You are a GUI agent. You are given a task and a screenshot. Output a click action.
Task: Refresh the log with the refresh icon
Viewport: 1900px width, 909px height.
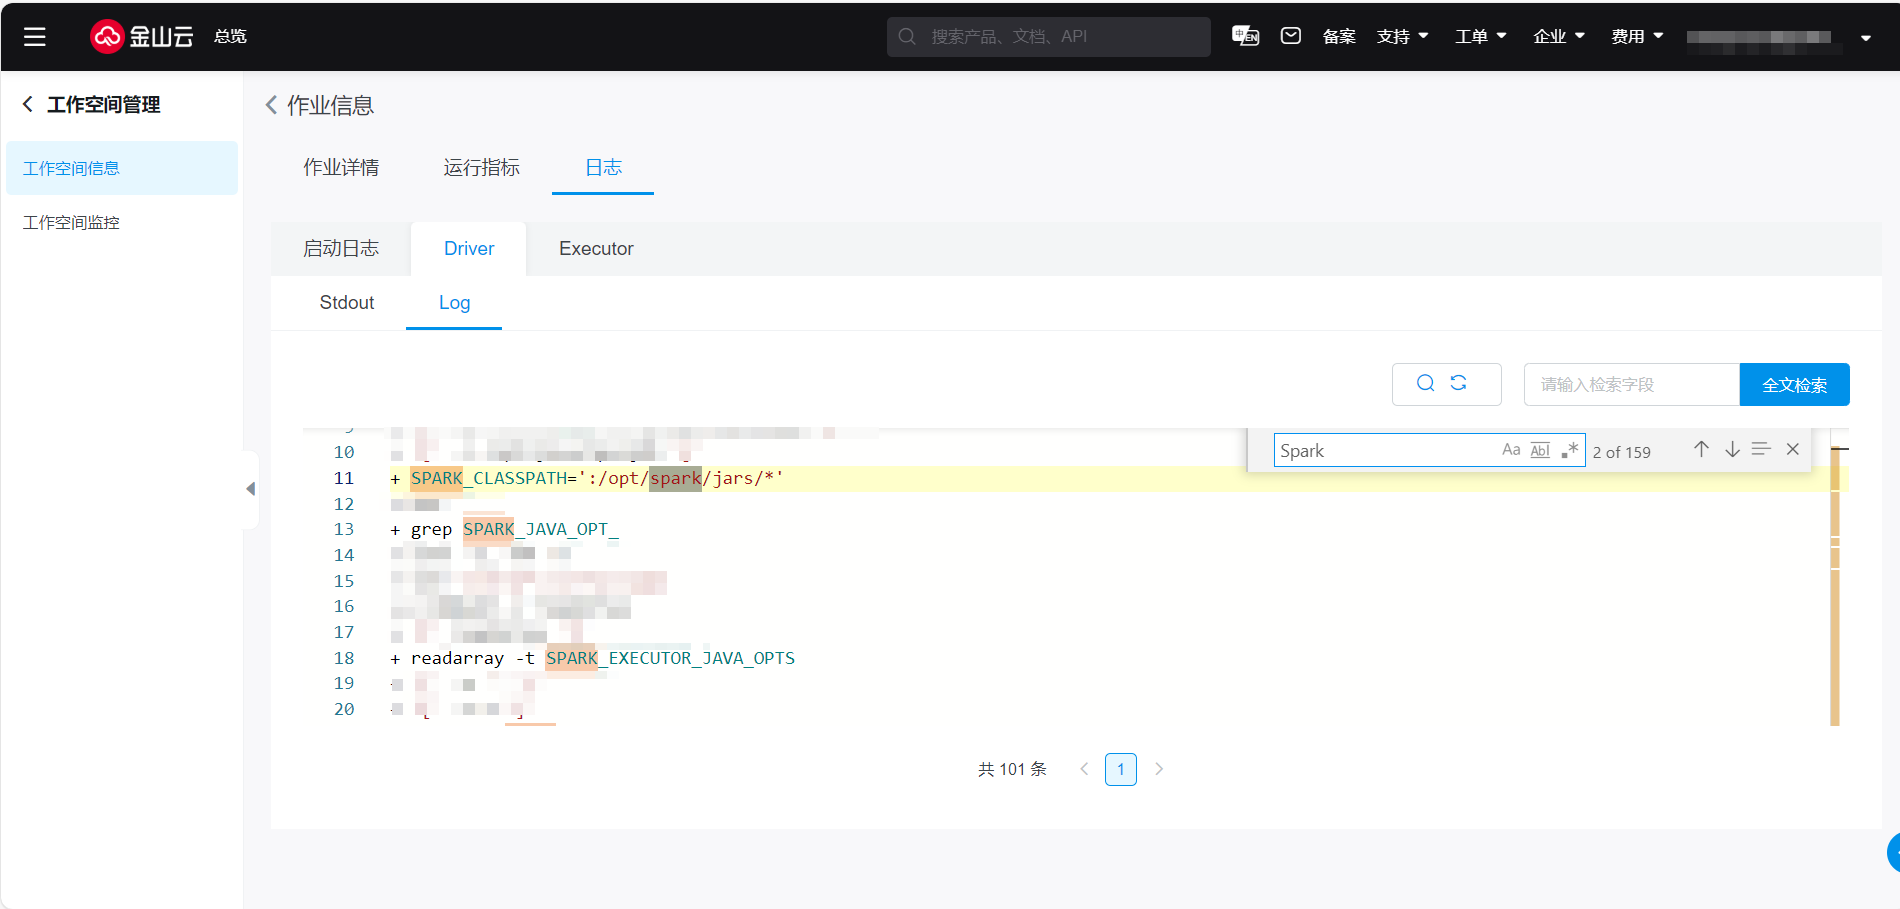1459,383
